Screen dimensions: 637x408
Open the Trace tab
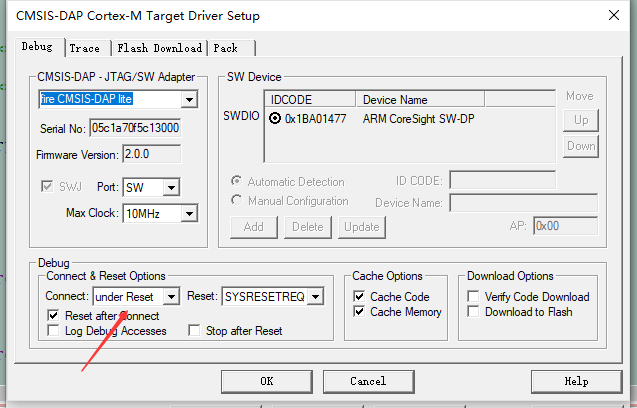(x=88, y=48)
